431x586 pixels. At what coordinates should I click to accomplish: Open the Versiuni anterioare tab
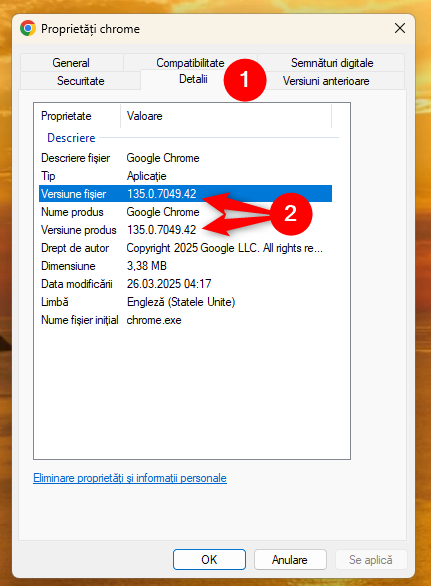(326, 81)
